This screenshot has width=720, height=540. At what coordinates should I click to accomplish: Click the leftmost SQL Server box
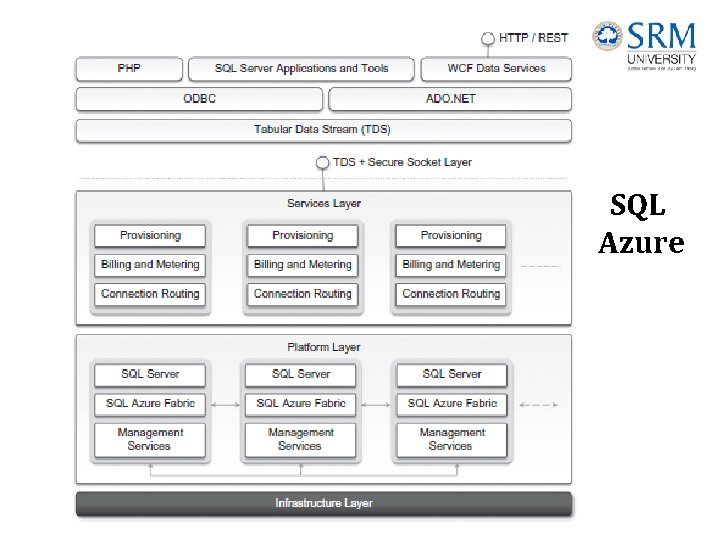point(150,375)
